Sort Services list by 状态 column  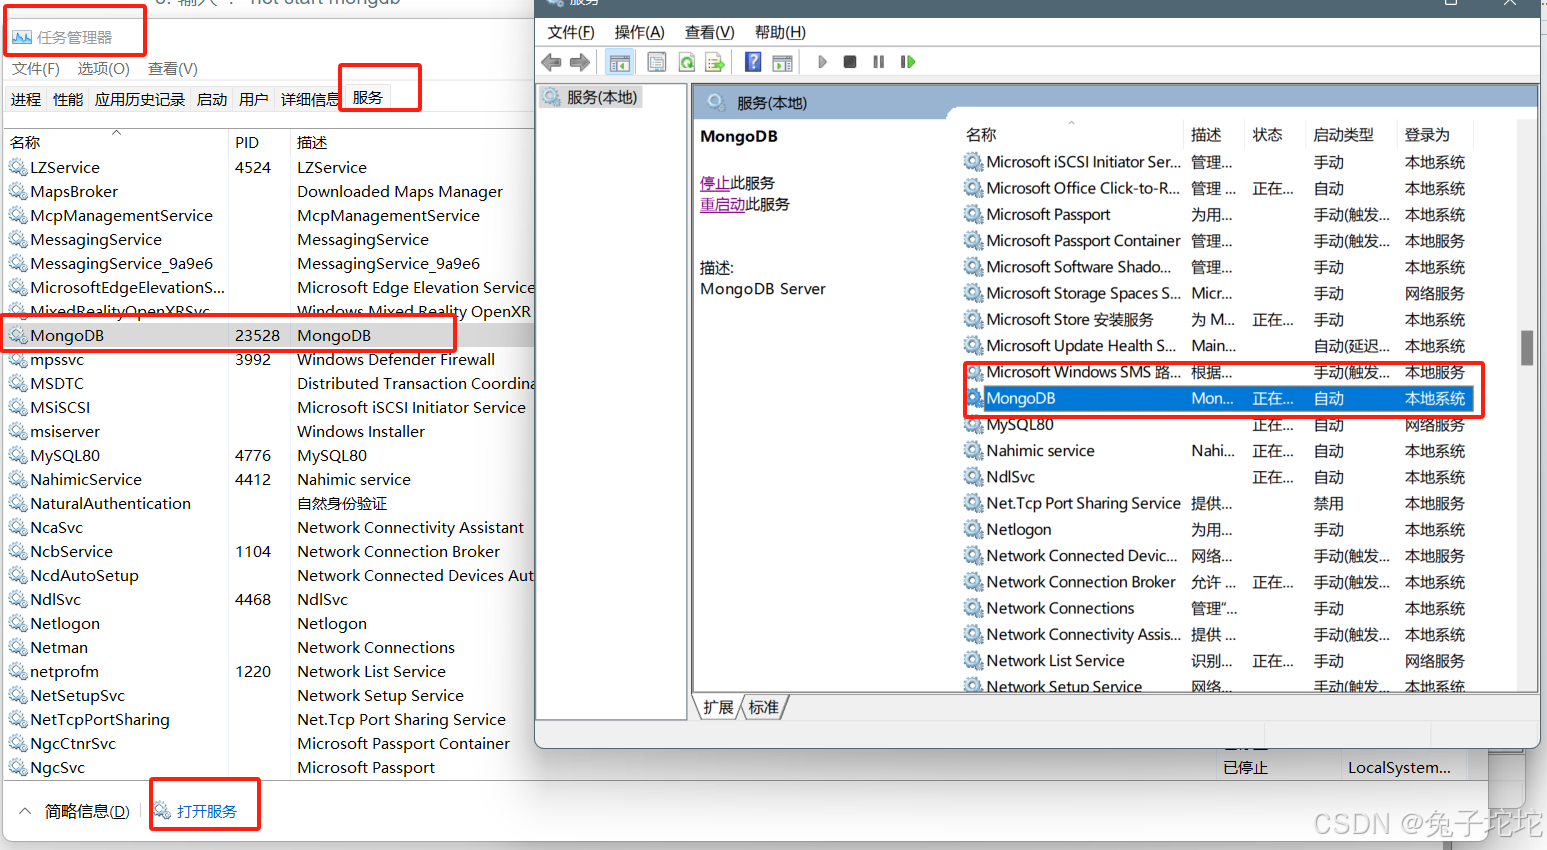coord(1274,134)
